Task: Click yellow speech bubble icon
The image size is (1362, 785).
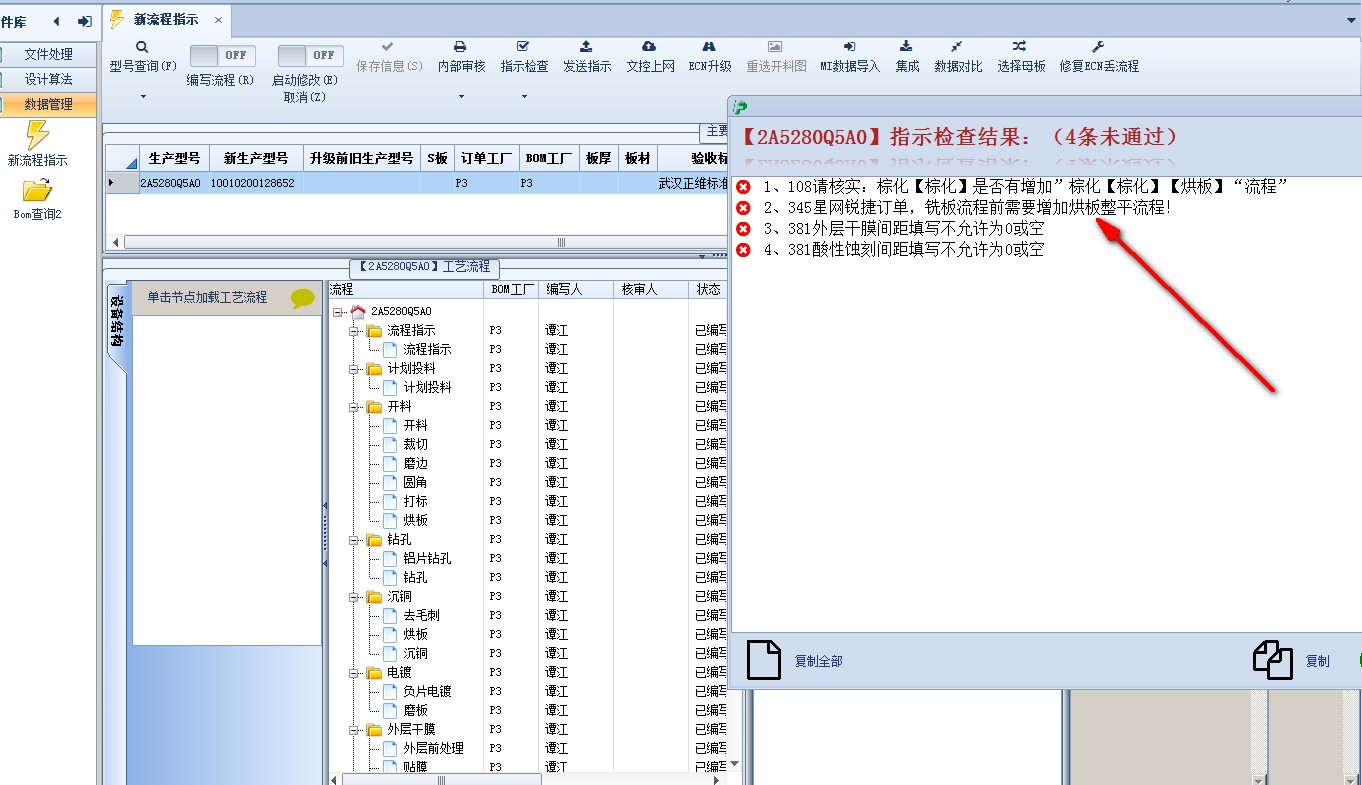Action: click(x=303, y=298)
